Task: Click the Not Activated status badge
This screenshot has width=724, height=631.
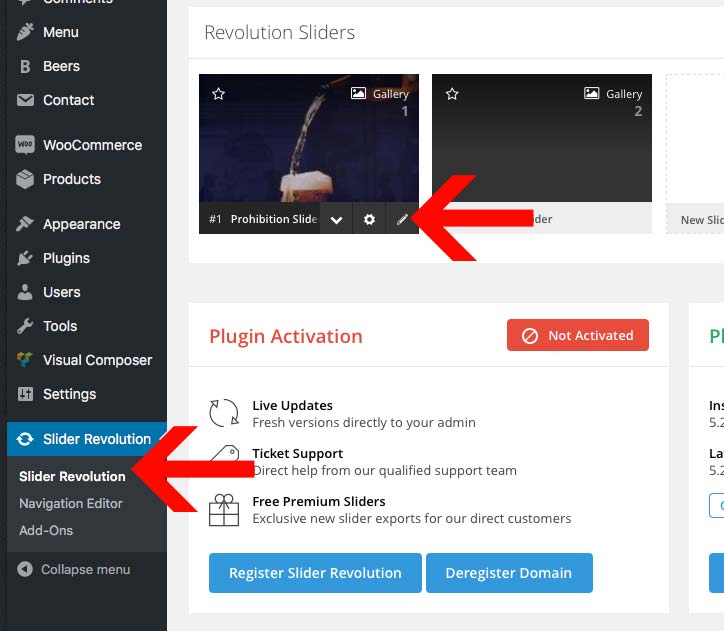Action: click(577, 336)
